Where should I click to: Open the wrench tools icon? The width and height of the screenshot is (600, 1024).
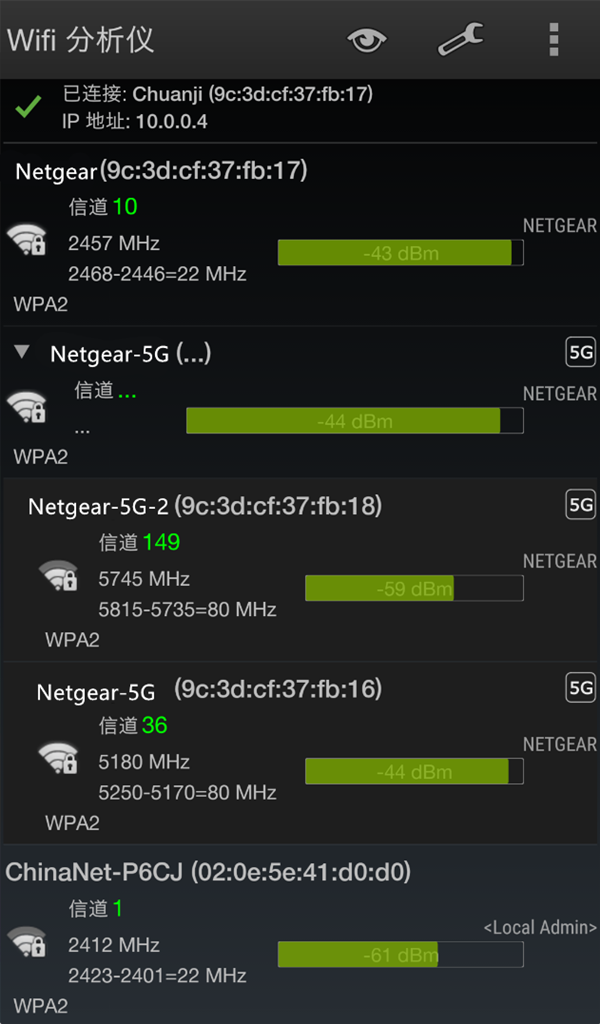click(460, 39)
